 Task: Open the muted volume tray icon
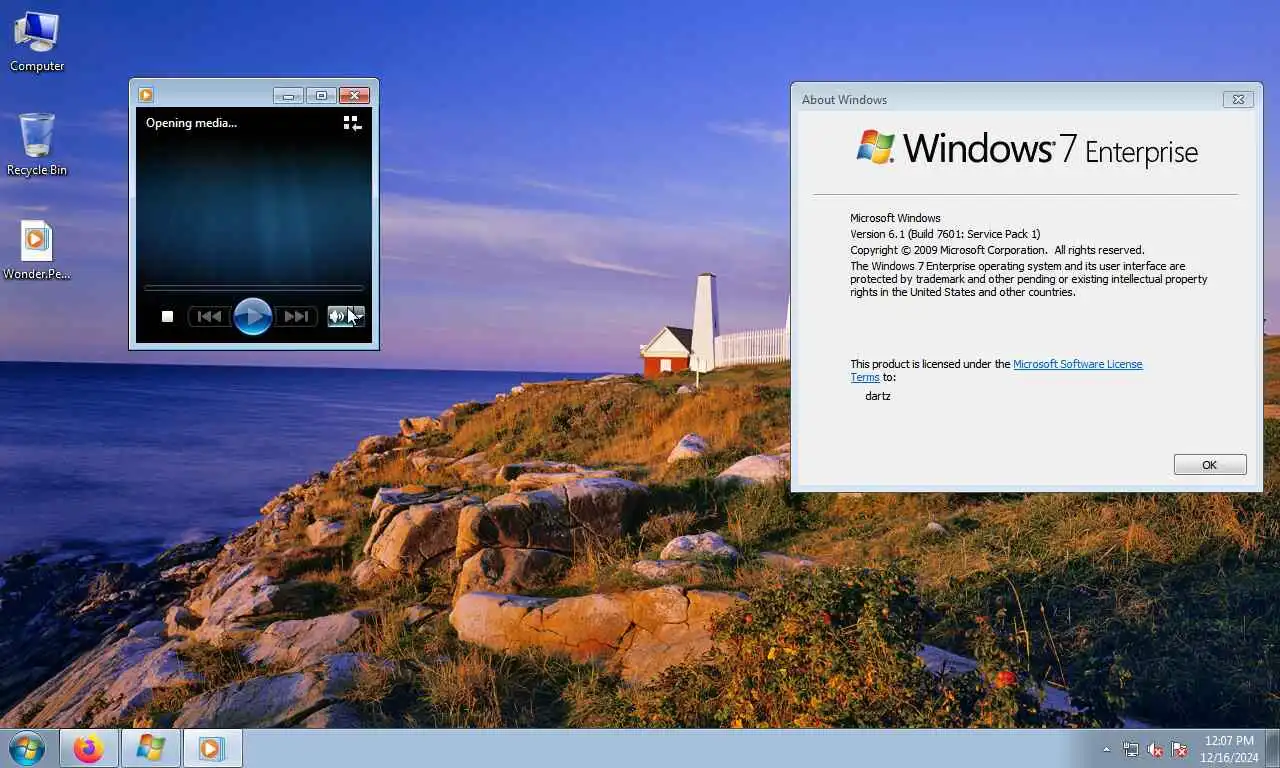[x=1155, y=749]
